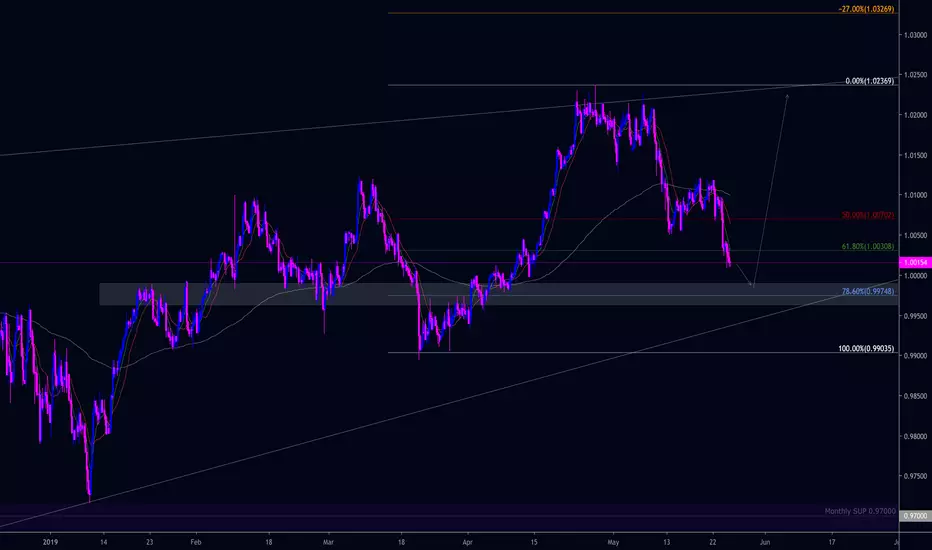Select the 1.01000 price axis value
932x550 pixels.
tap(915, 195)
